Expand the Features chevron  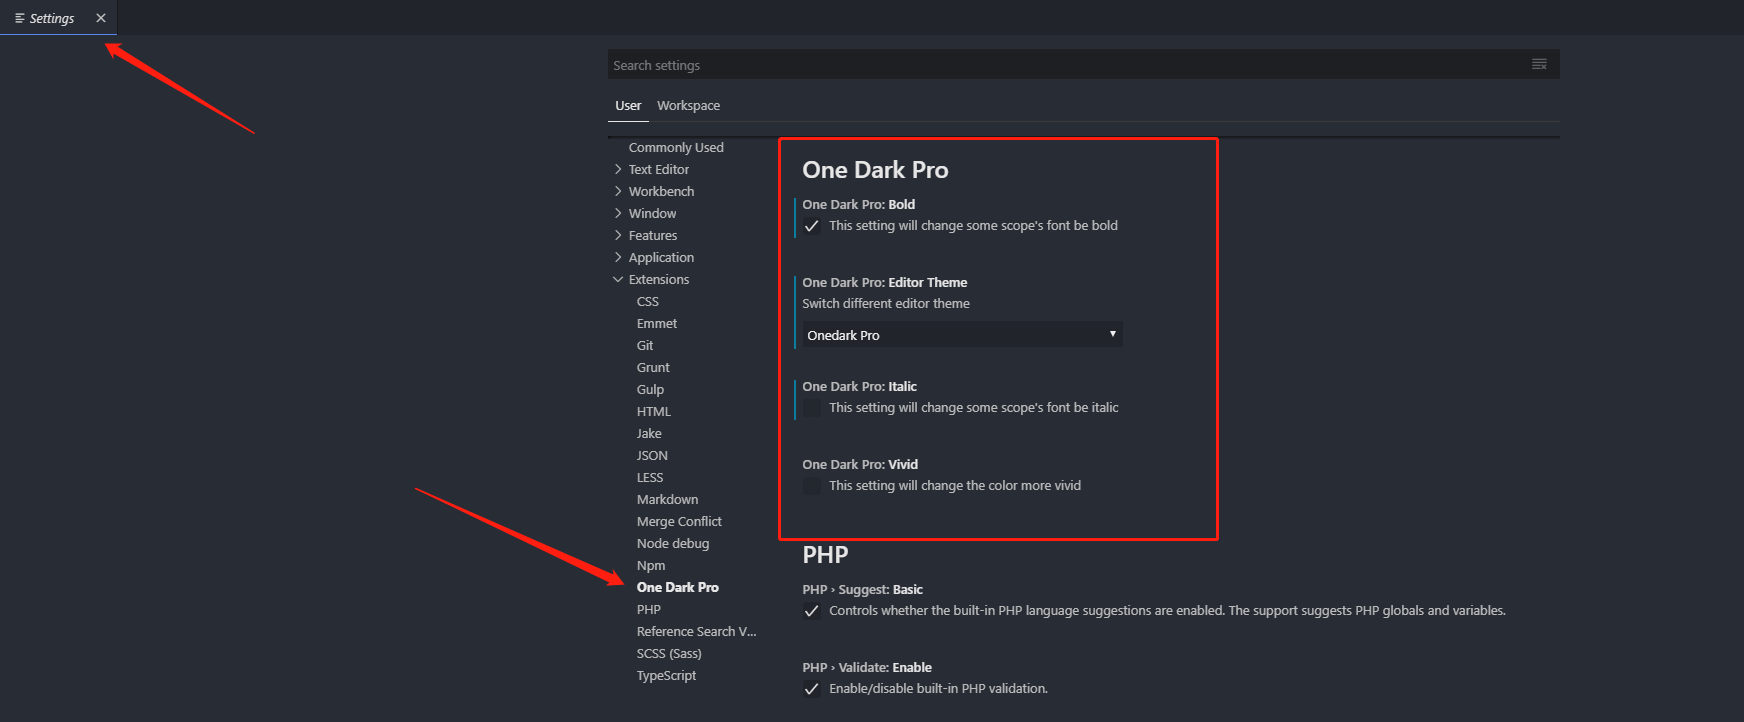pyautogui.click(x=618, y=235)
